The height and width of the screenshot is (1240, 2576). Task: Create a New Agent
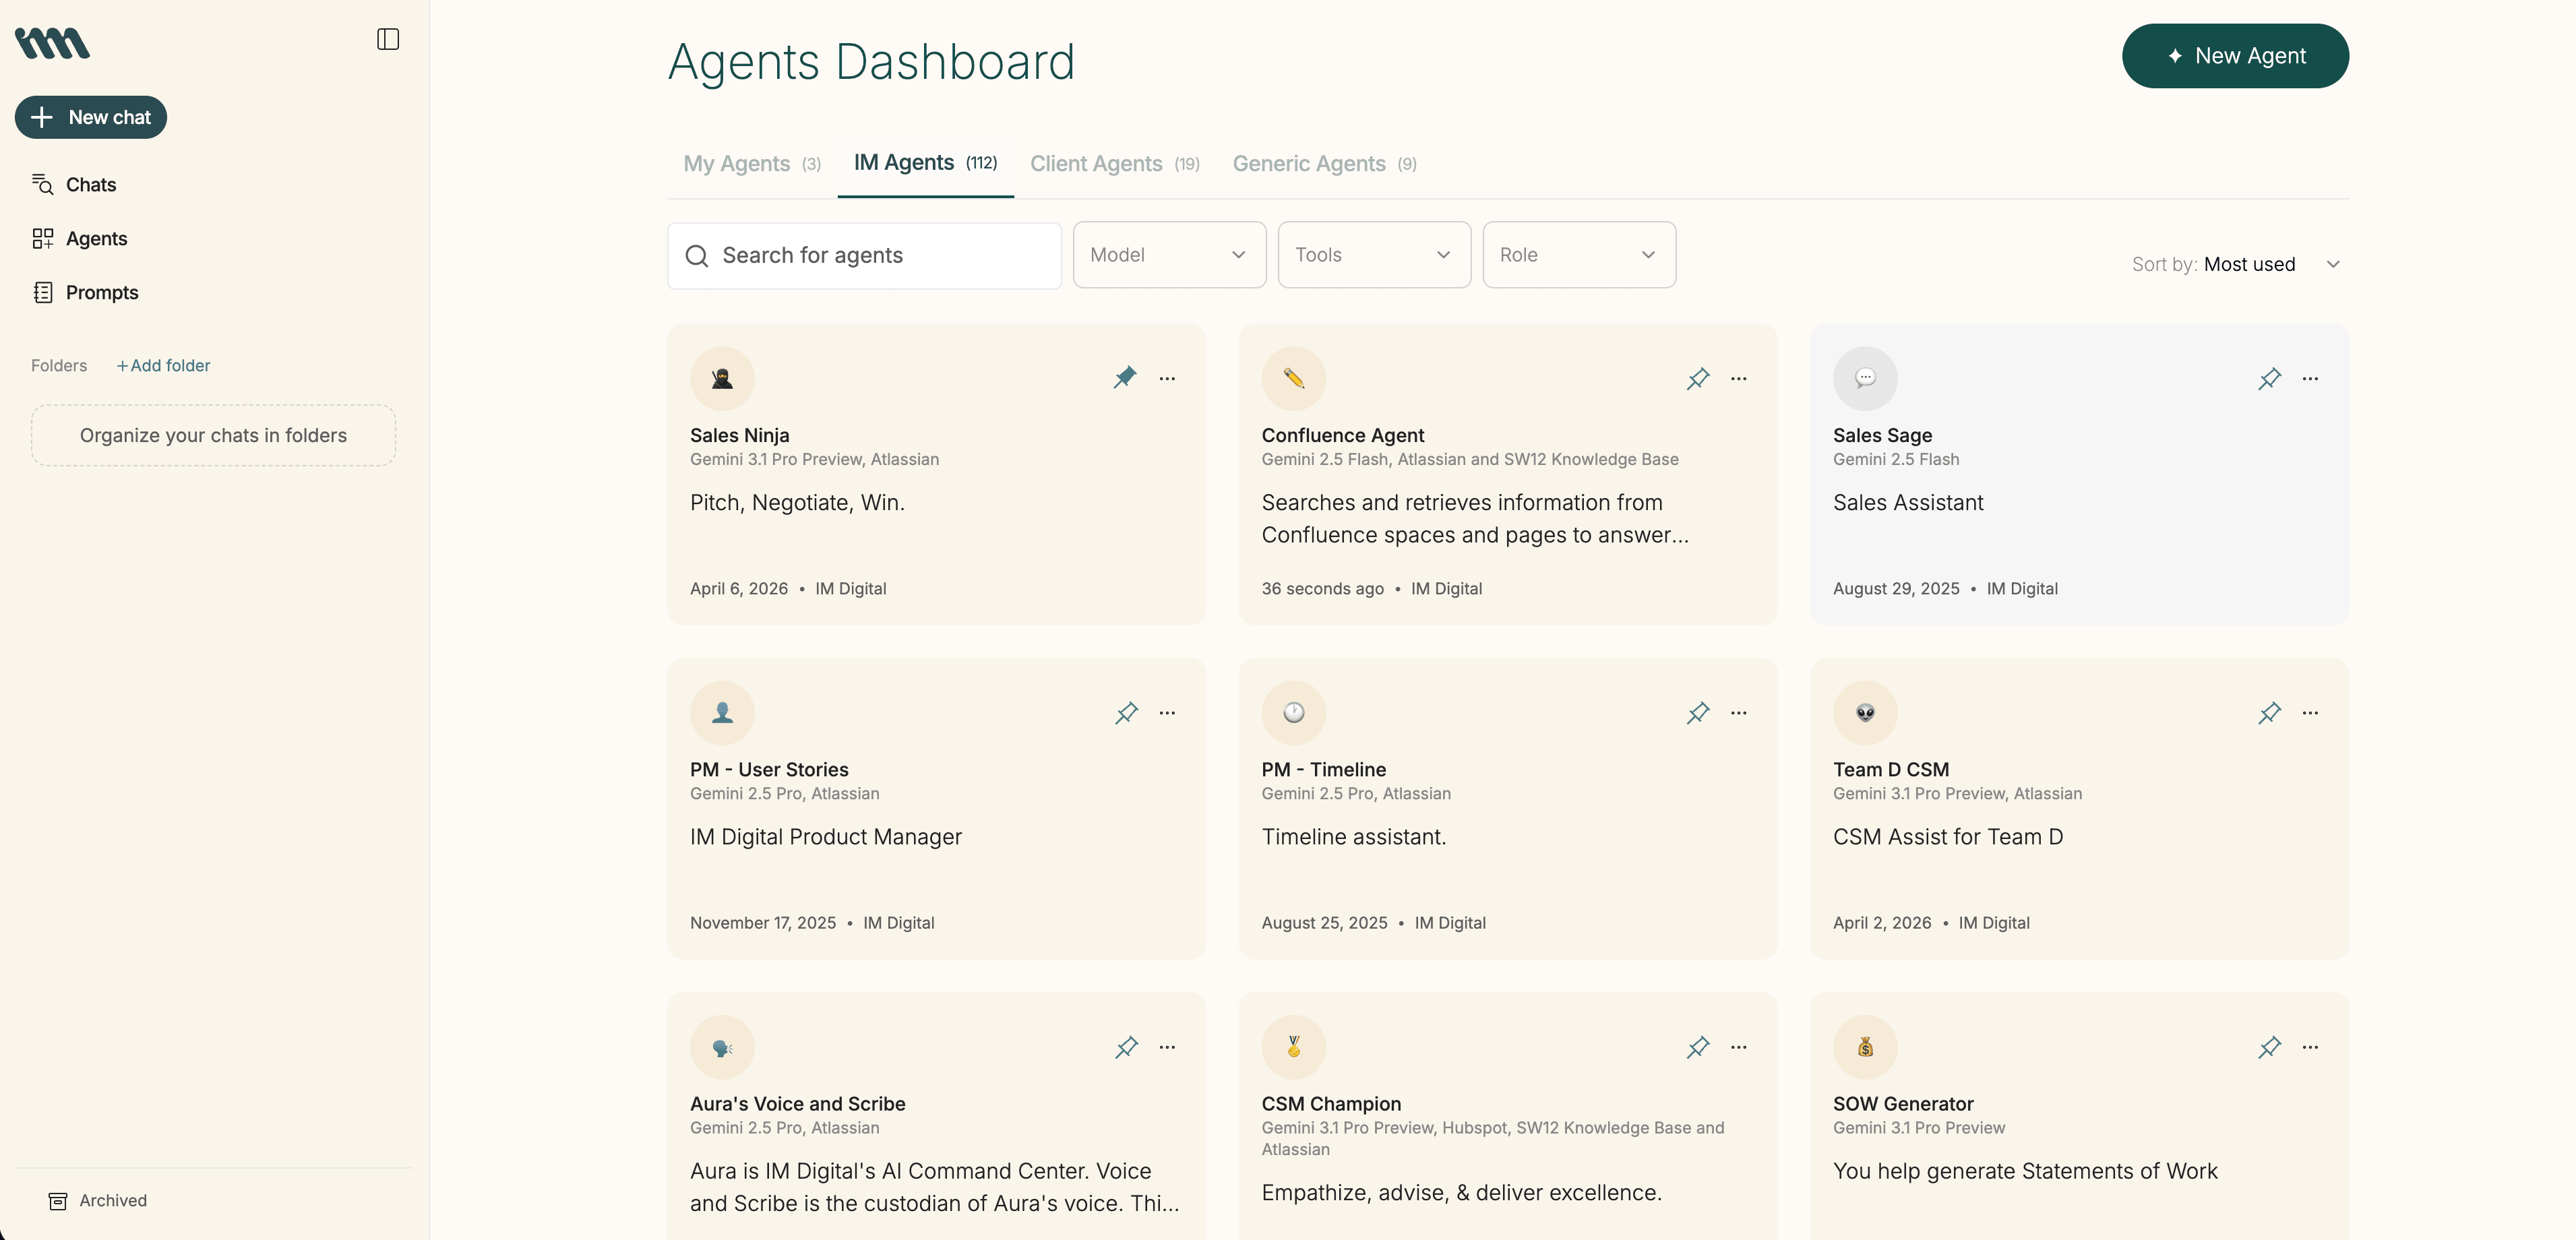[2235, 56]
